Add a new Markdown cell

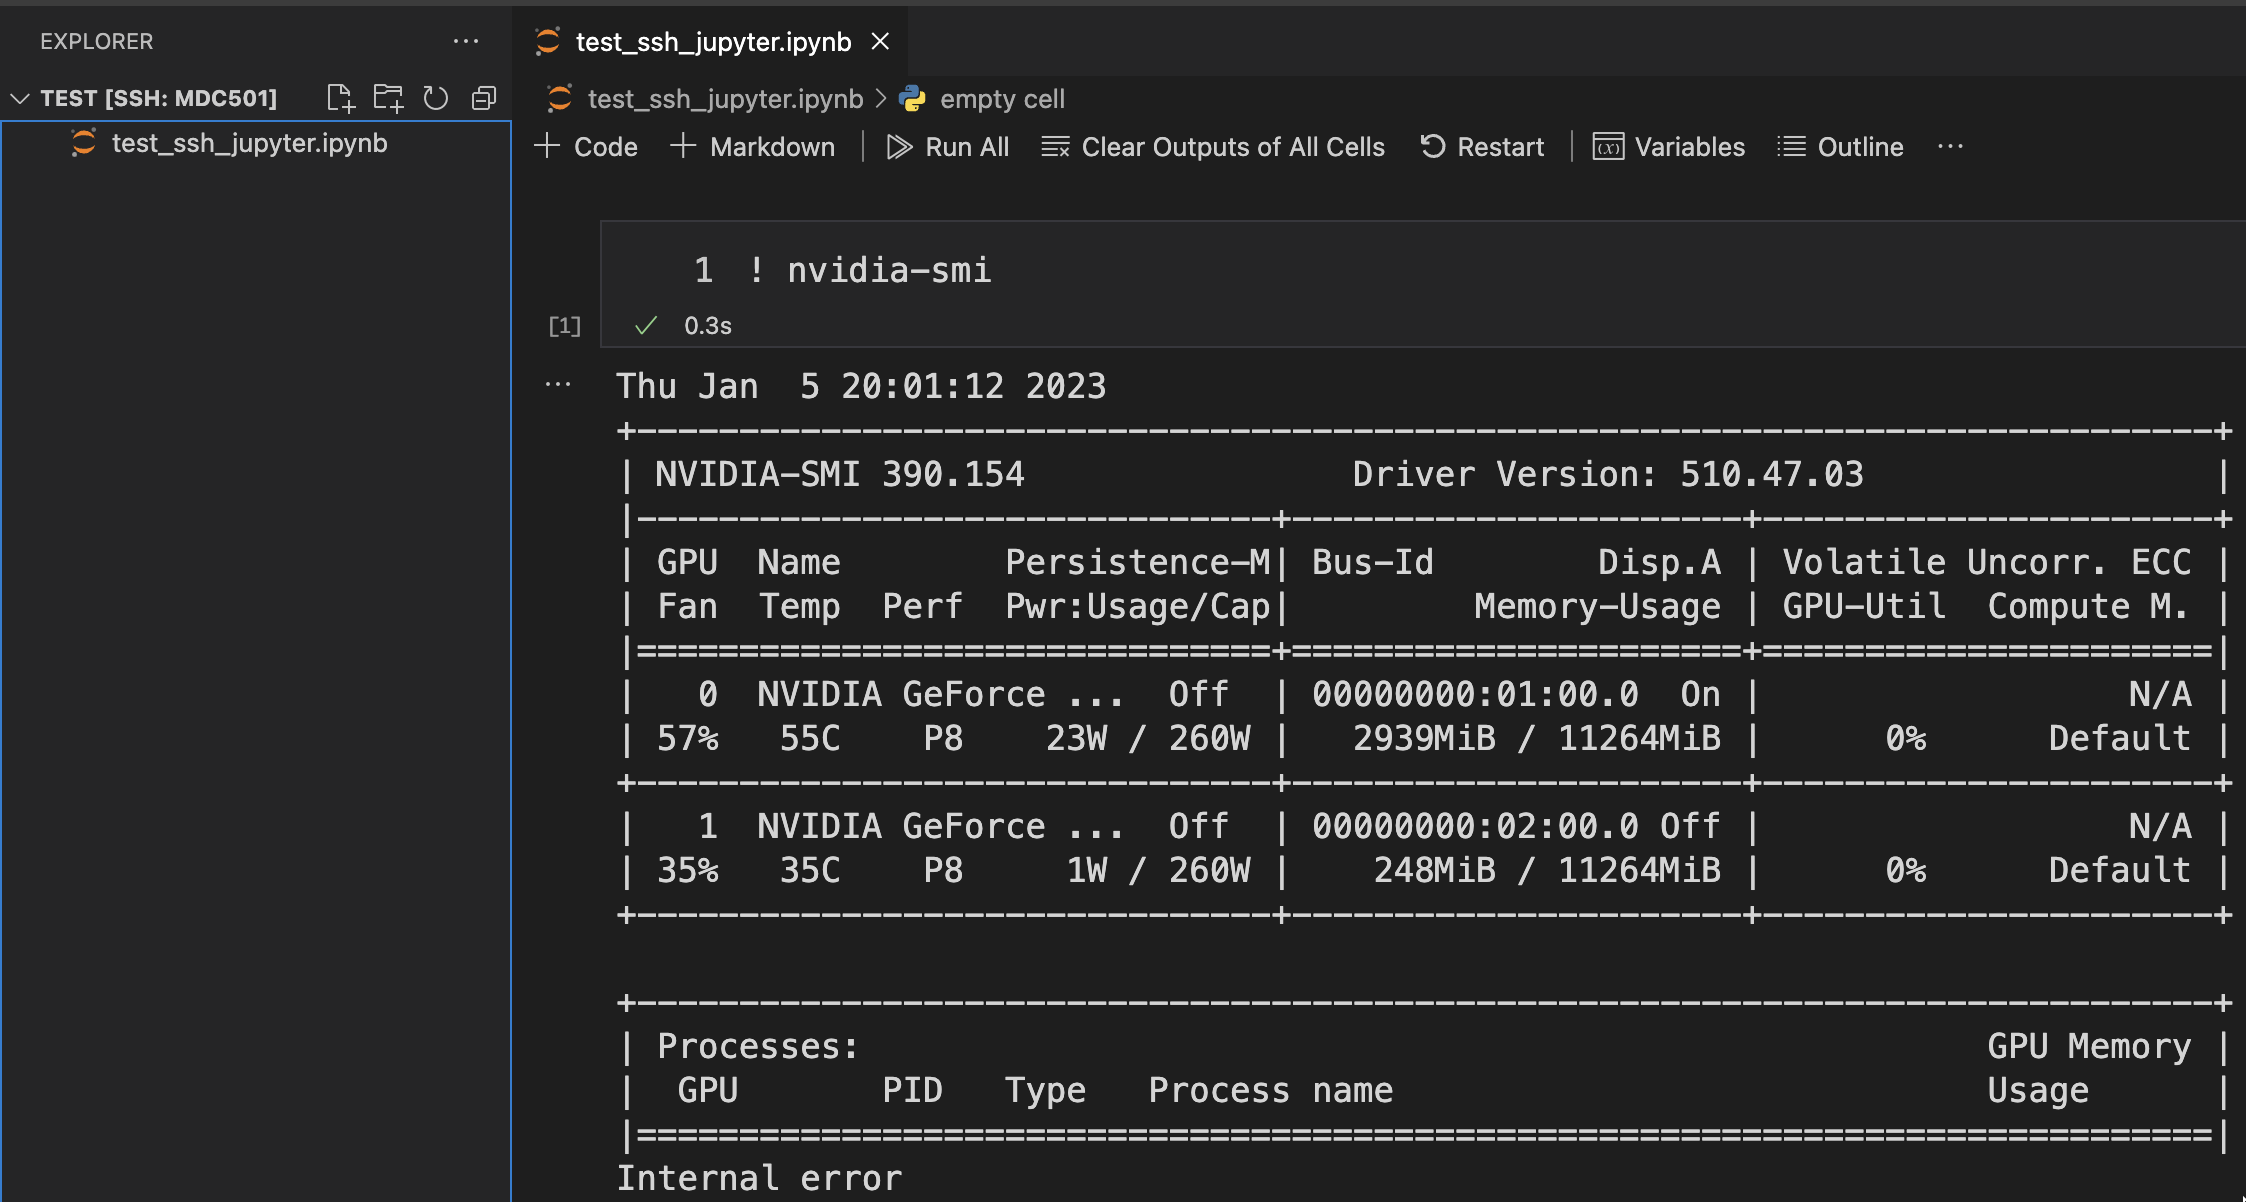pyautogui.click(x=753, y=147)
